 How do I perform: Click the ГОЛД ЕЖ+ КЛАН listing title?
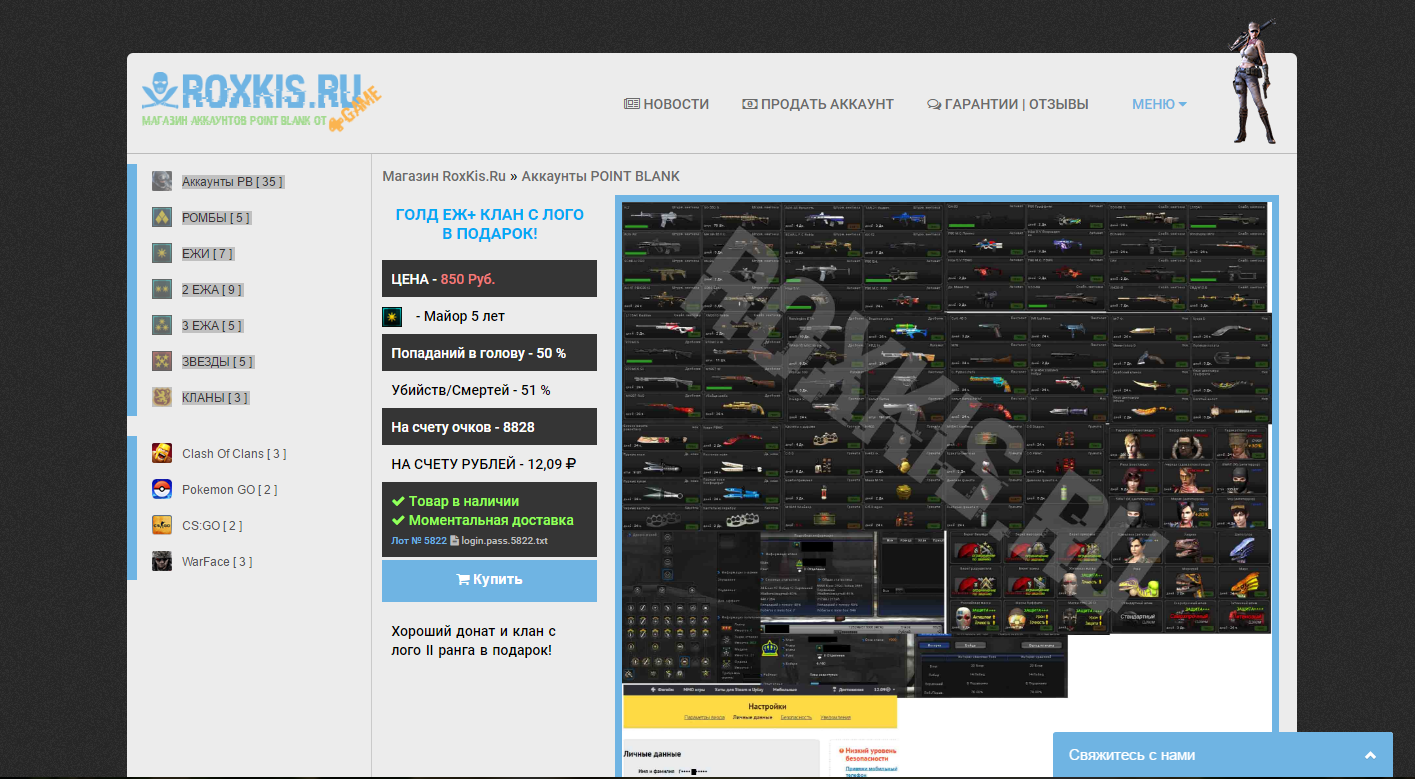(489, 224)
